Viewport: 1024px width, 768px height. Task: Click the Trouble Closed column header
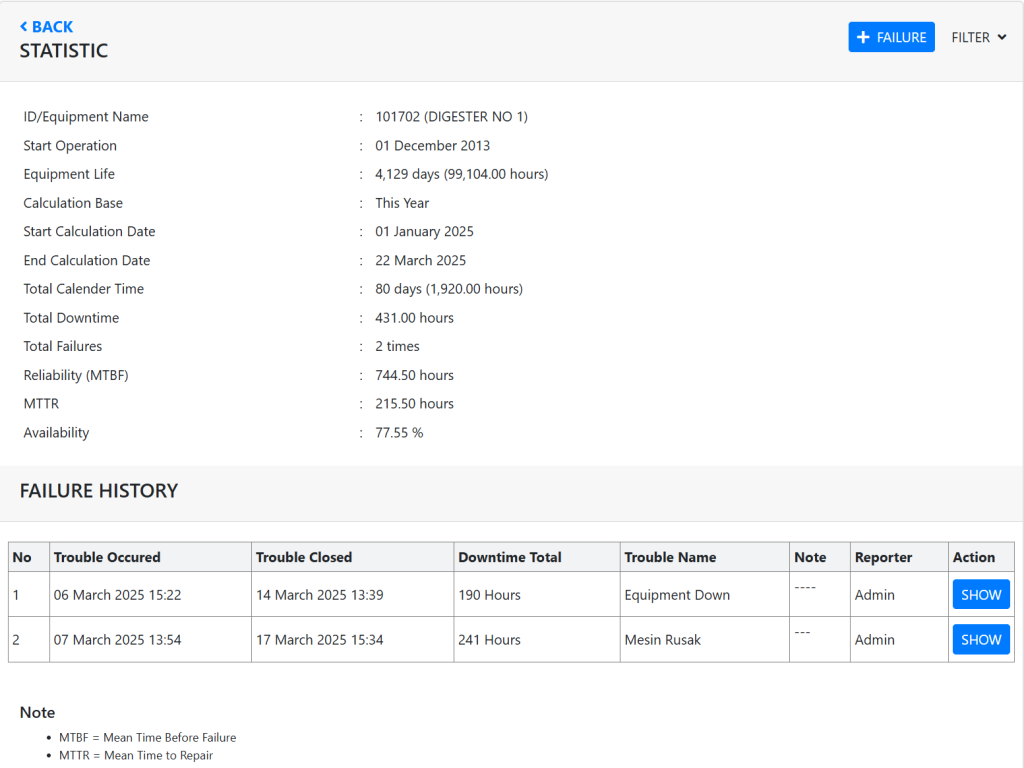(x=304, y=557)
